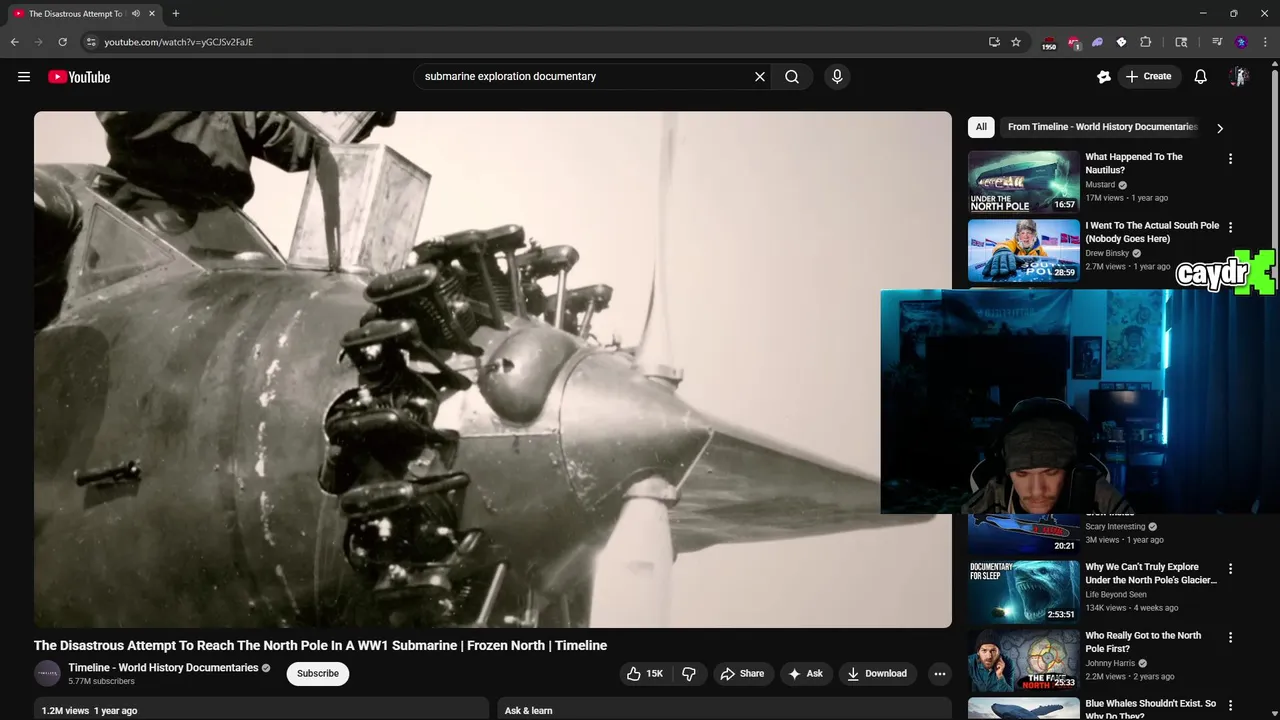The image size is (1280, 720).
Task: Open a new browser tab with plus
Action: point(176,13)
